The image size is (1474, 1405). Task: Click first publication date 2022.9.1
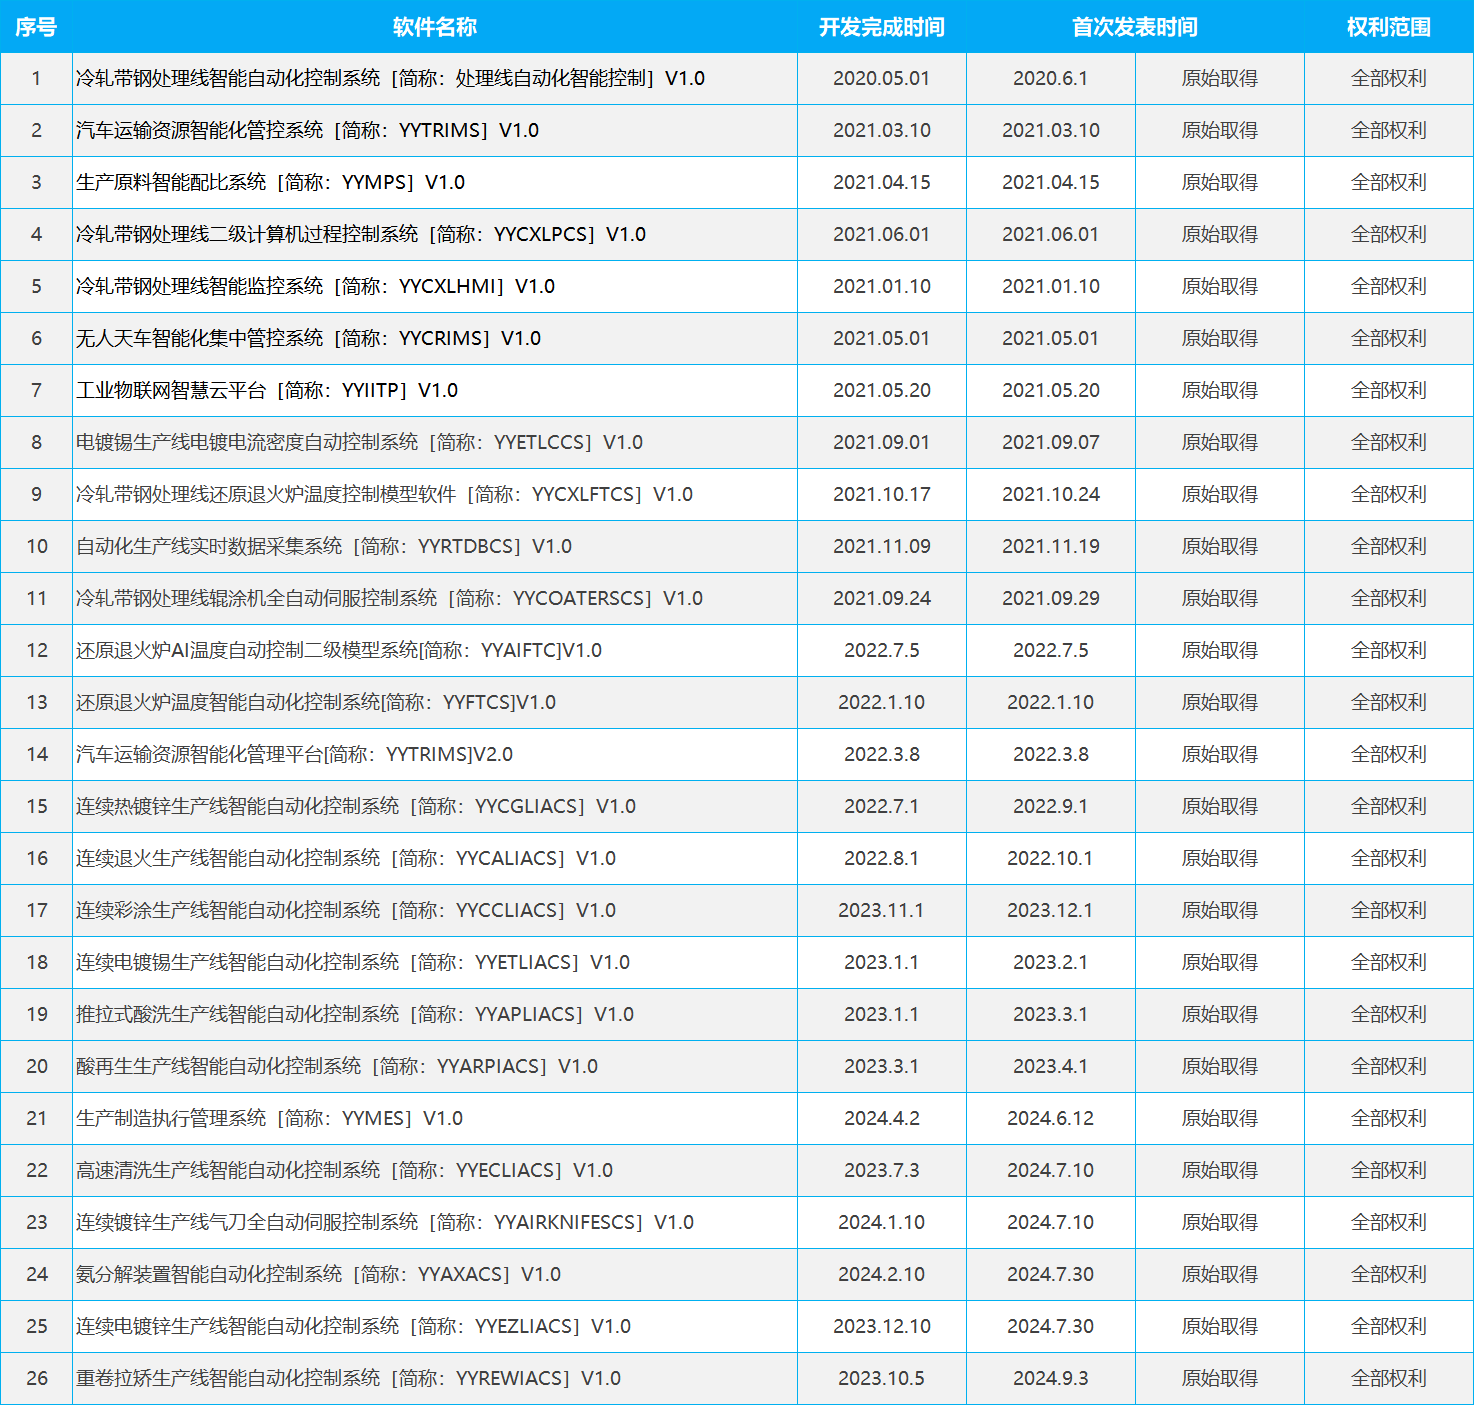tap(1051, 807)
